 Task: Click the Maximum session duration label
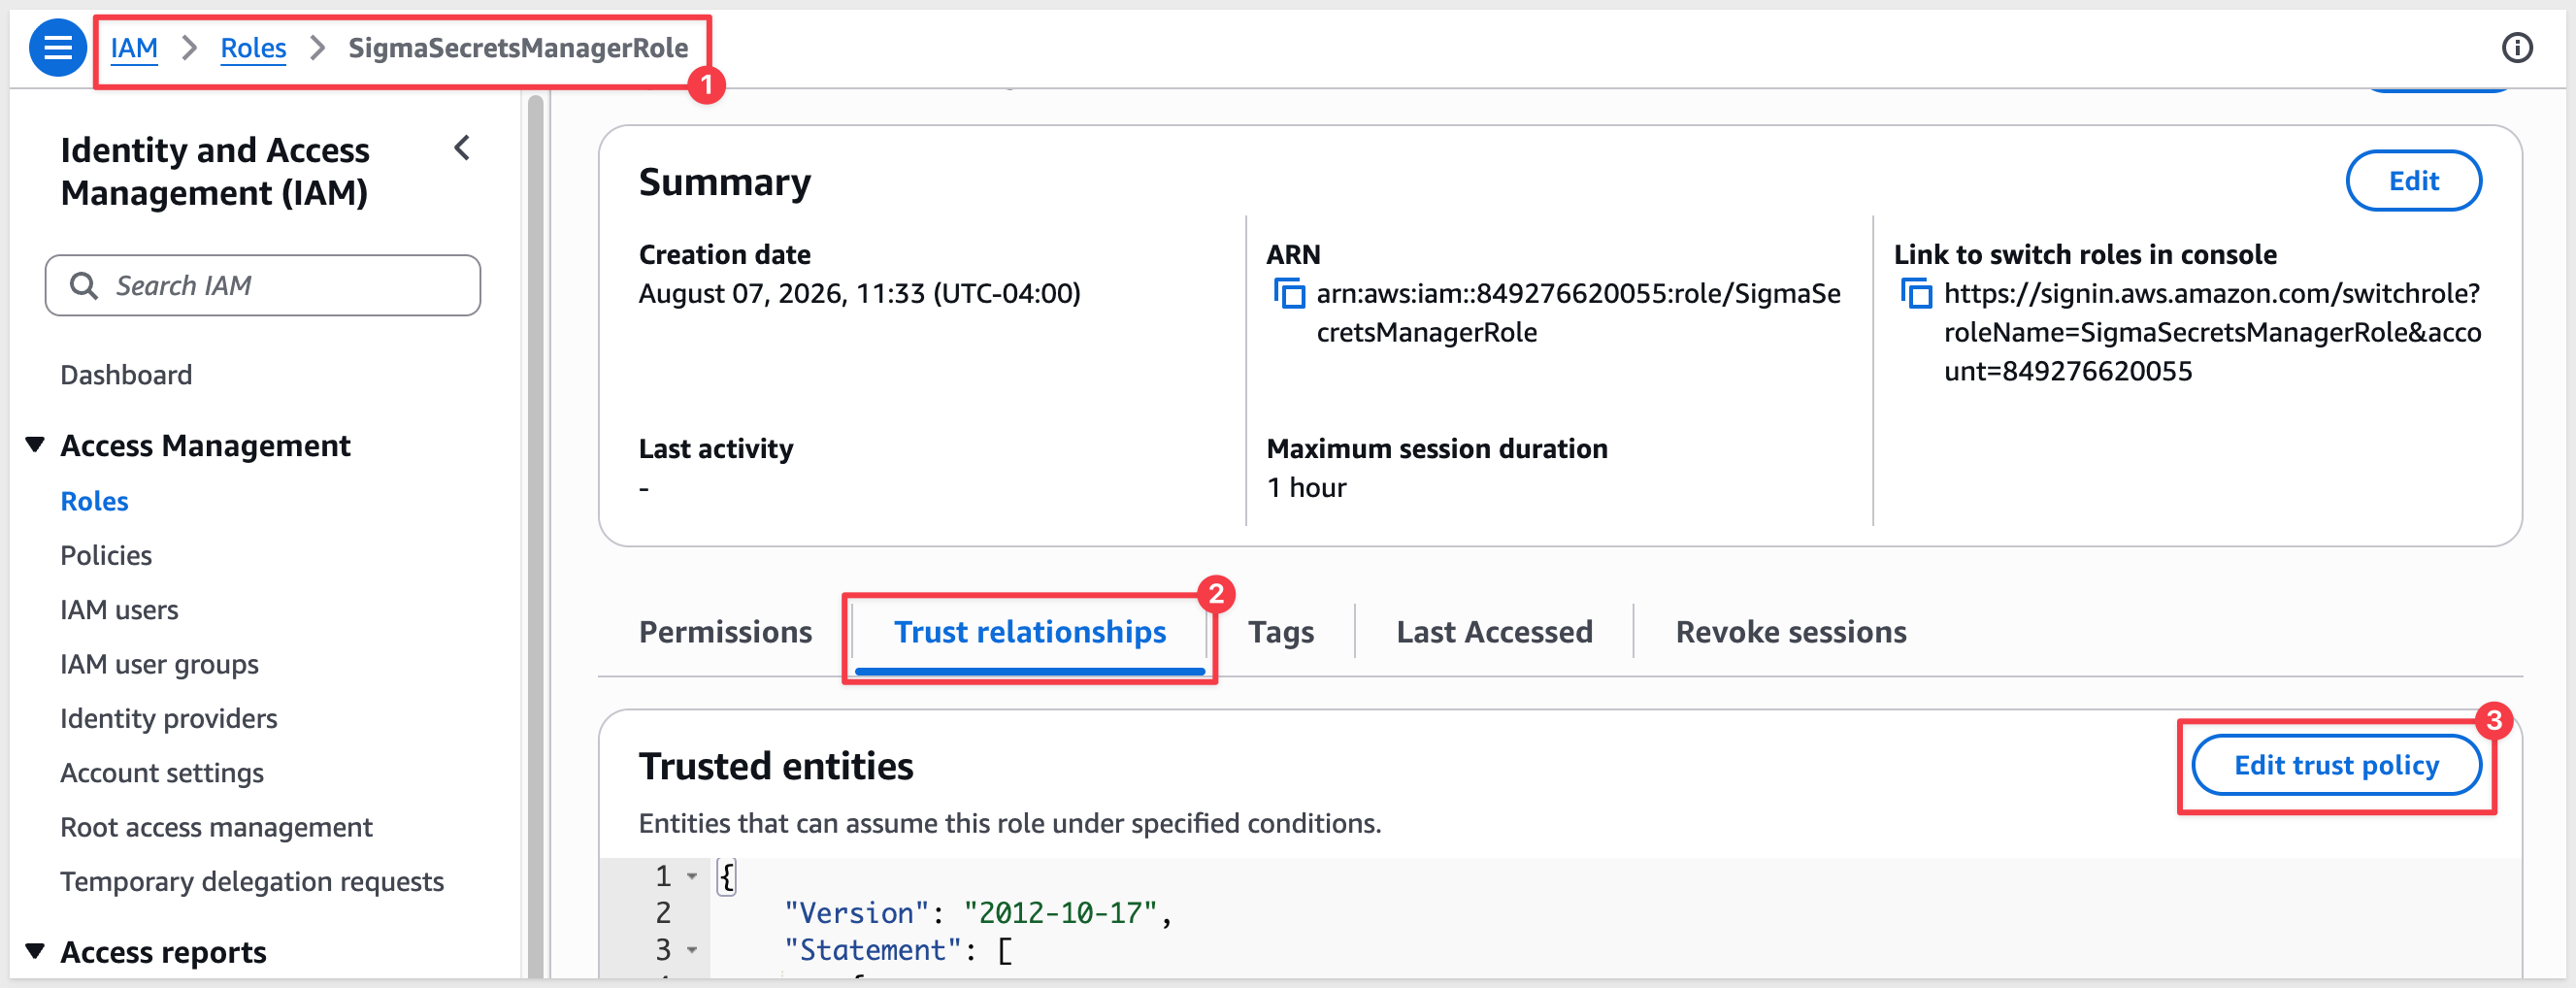tap(1437, 449)
